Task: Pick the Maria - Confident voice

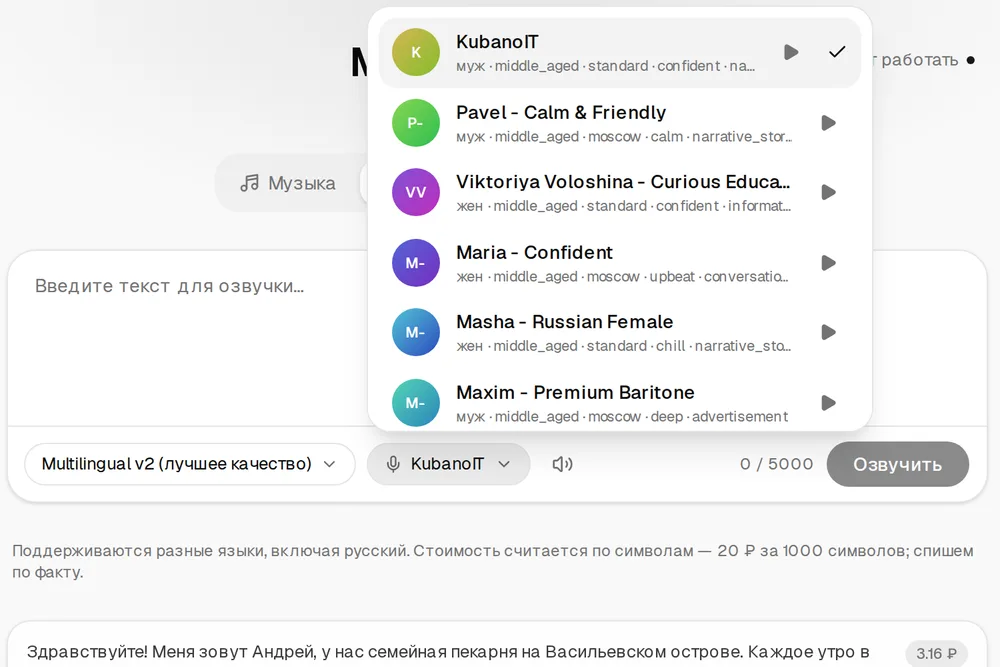Action: point(620,263)
